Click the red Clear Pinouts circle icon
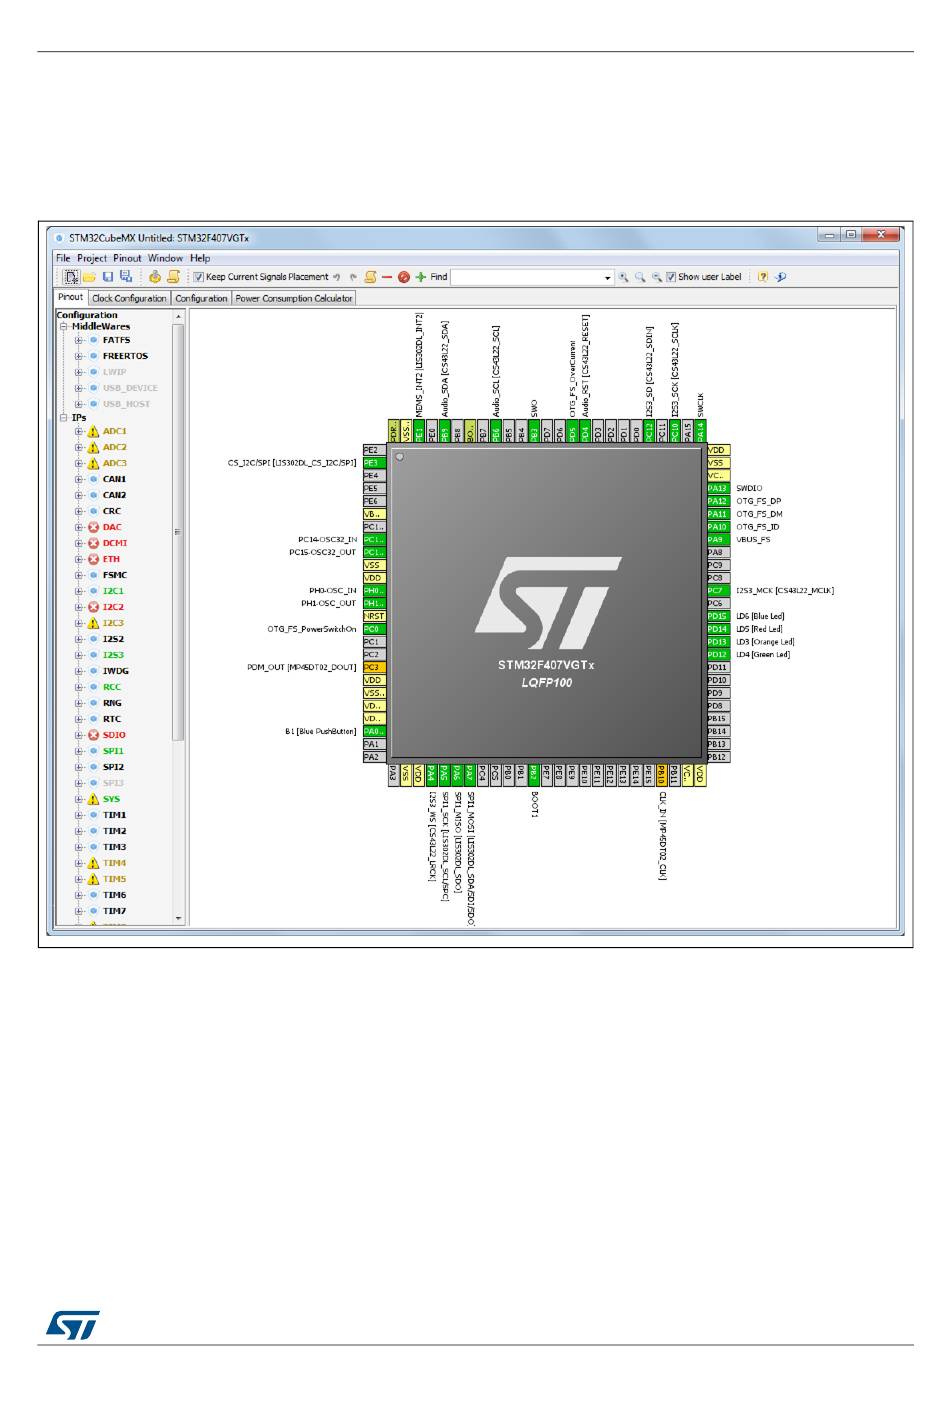This screenshot has width=950, height=1420. coord(404,277)
